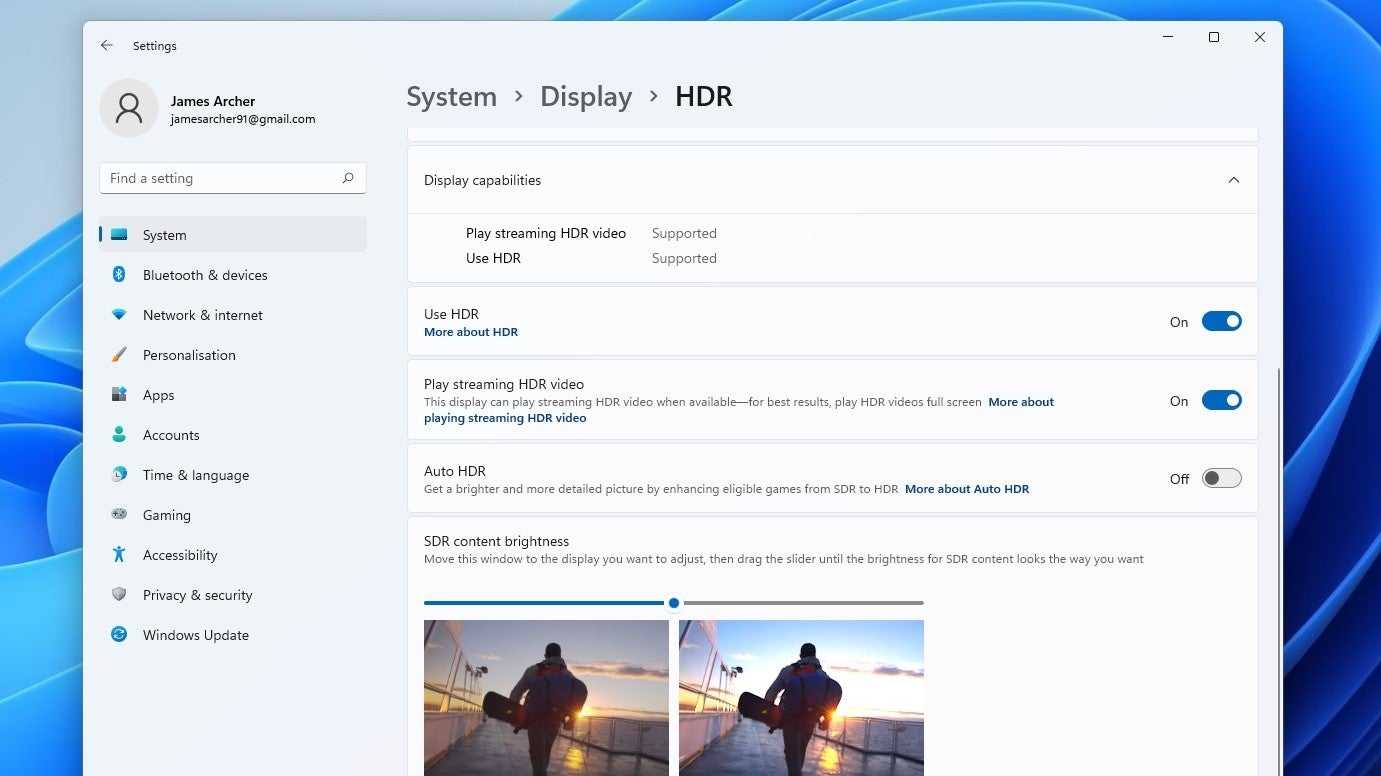Navigate to Display breadcrumb
The height and width of the screenshot is (776, 1381).
coord(586,97)
